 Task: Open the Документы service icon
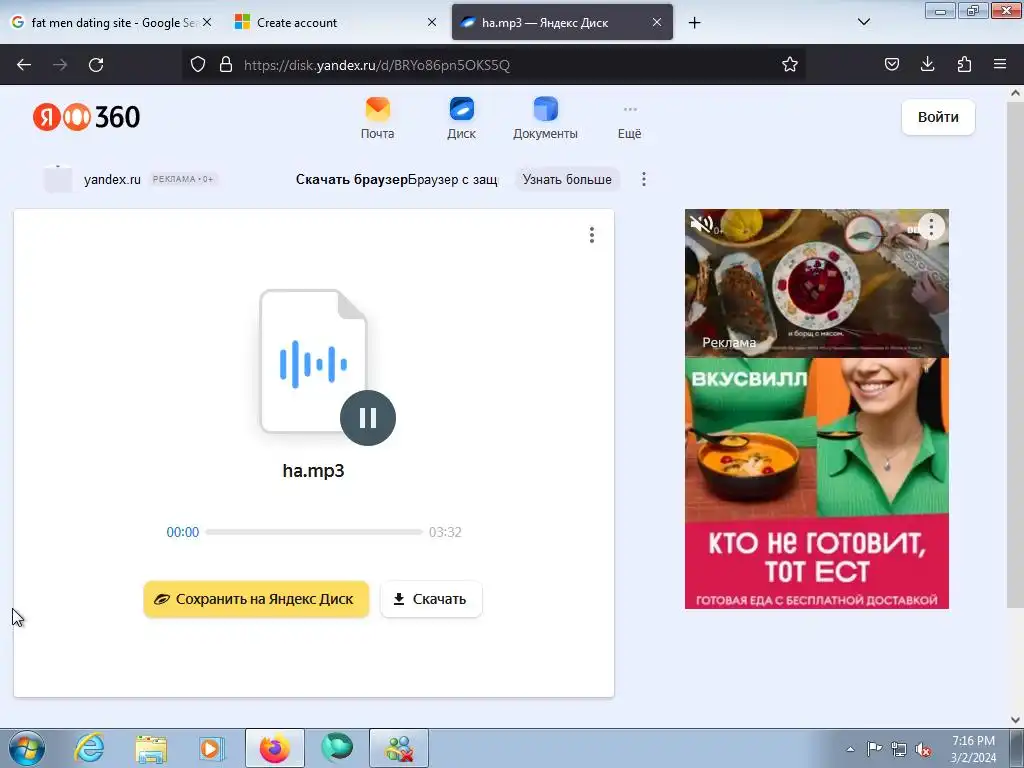click(x=545, y=118)
